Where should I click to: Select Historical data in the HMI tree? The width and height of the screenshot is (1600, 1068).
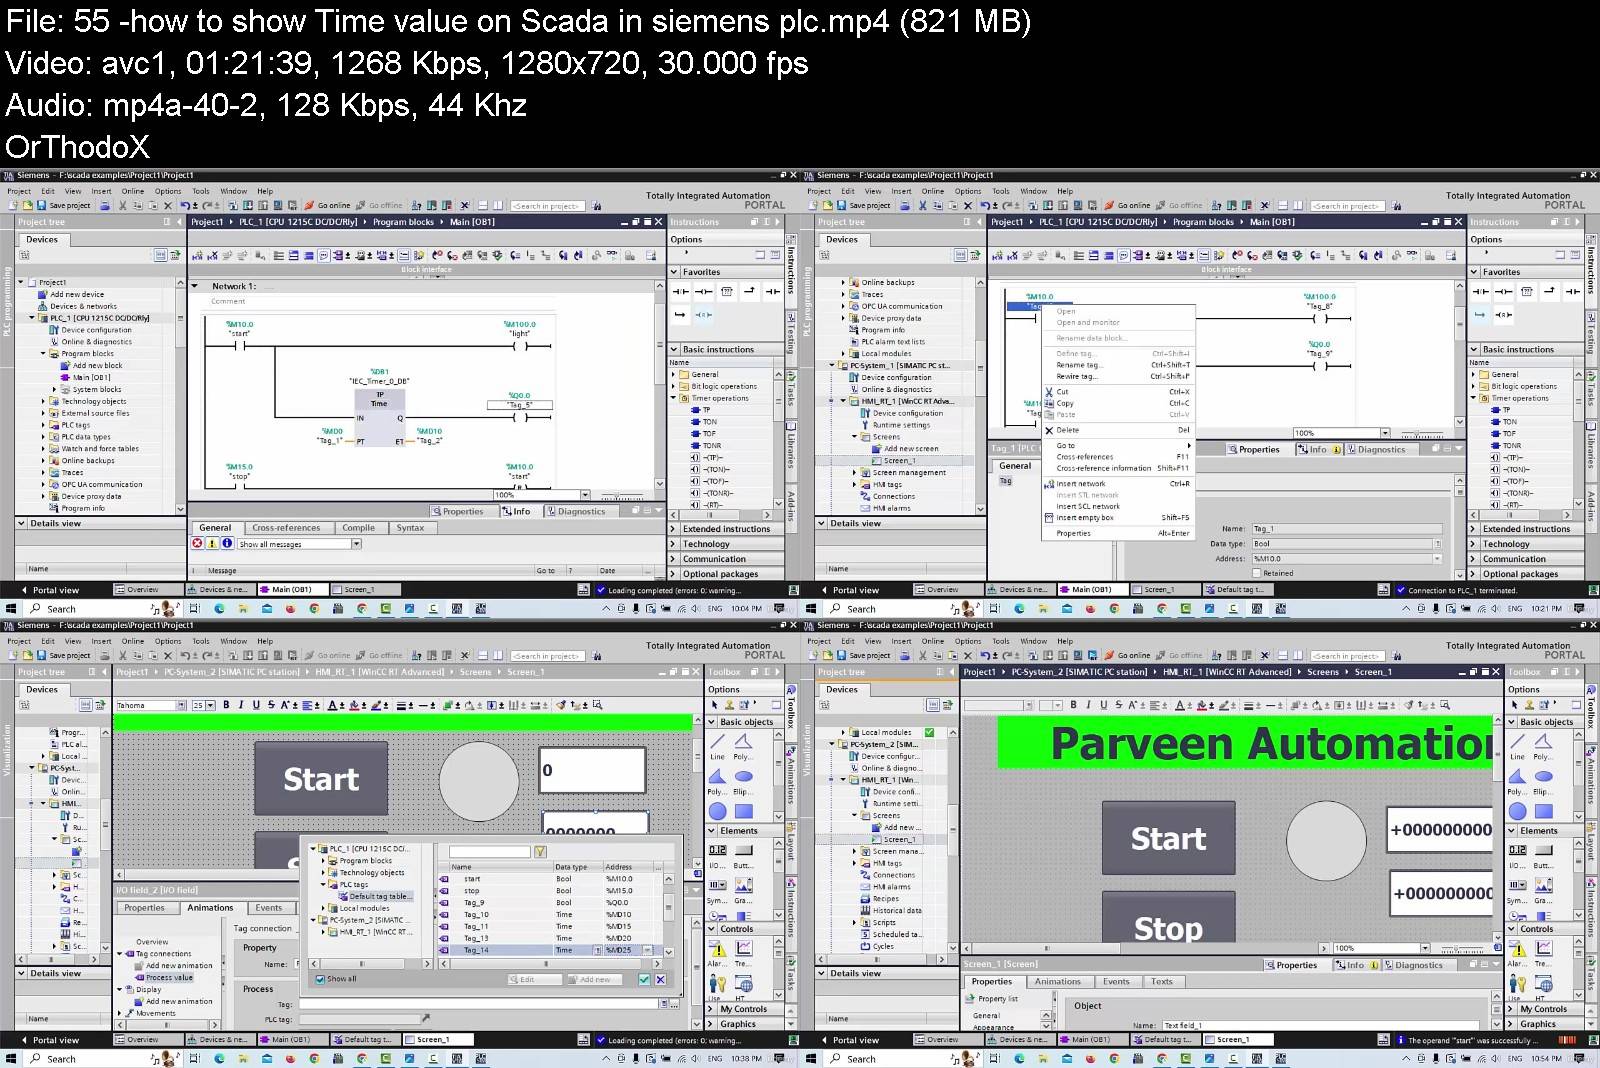(890, 911)
